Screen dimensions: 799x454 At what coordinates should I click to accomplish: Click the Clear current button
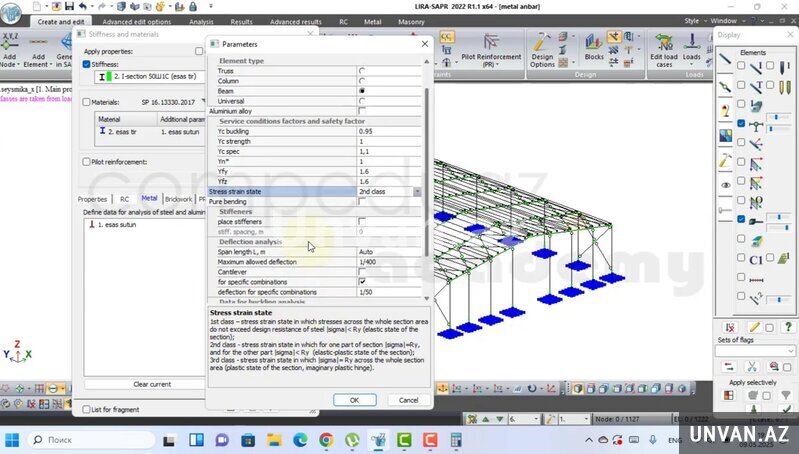pos(152,384)
